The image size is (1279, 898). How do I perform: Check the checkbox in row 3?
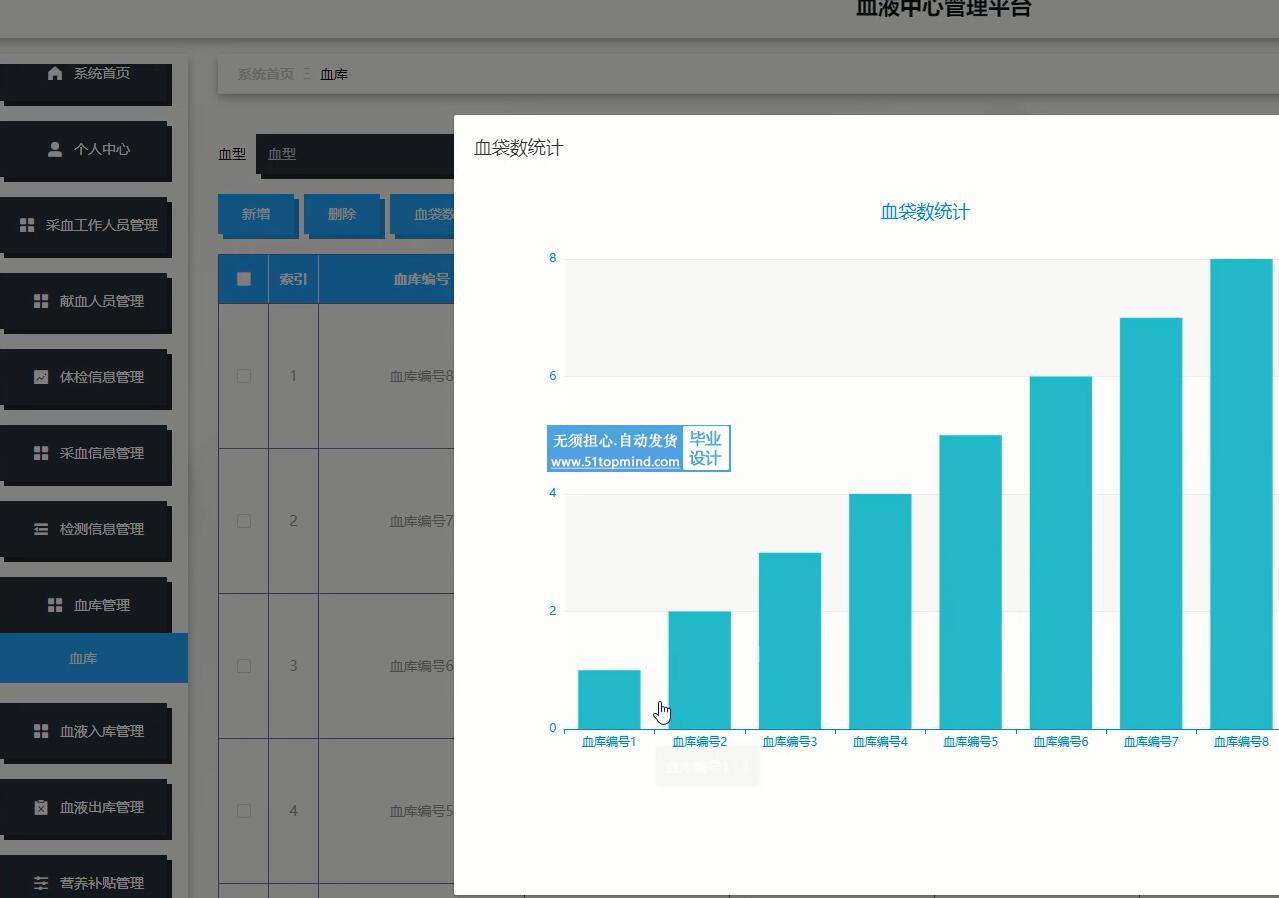tap(244, 666)
